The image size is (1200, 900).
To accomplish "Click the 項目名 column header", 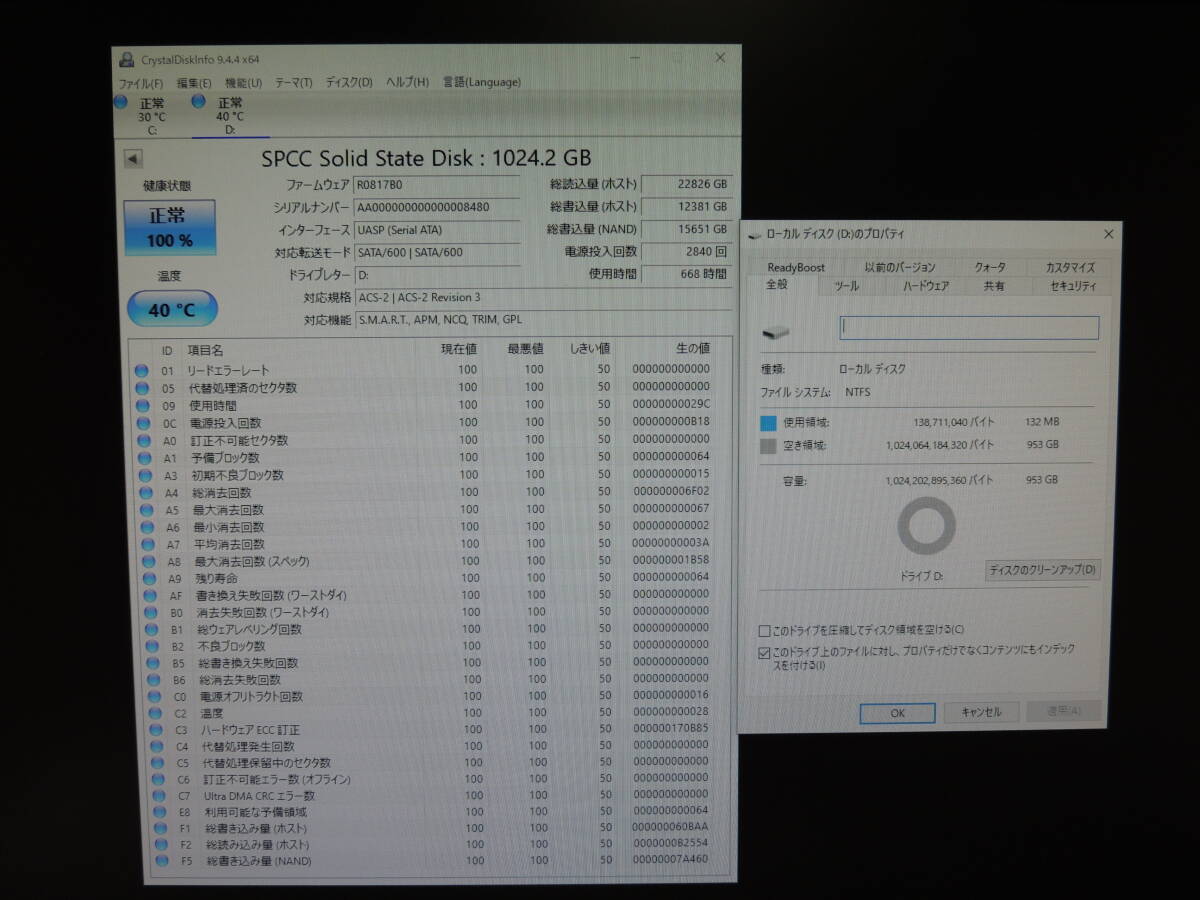I will tap(205, 349).
